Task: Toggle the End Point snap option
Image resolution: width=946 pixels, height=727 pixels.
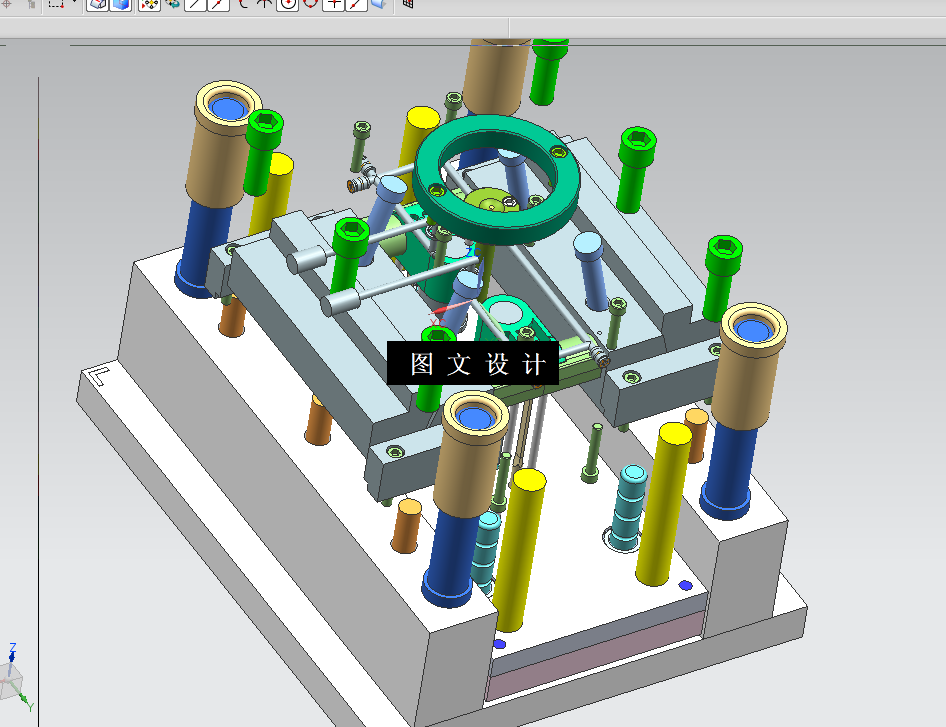Action: point(195,4)
